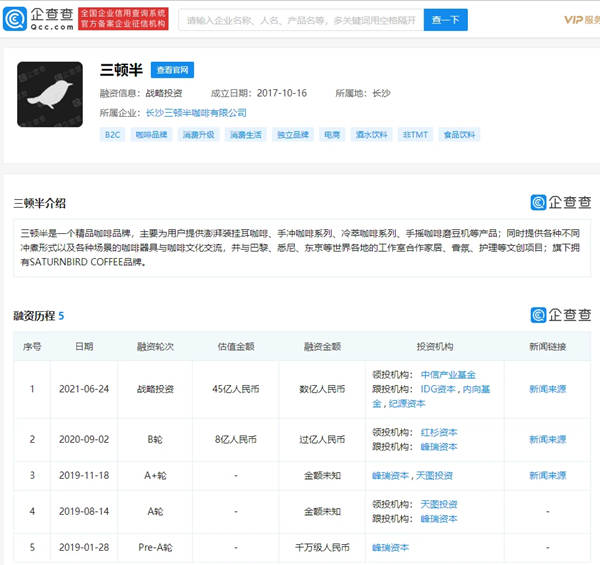This screenshot has width=600, height=565.
Task: Open 天图投资 link in A+轮 row
Action: [435, 475]
